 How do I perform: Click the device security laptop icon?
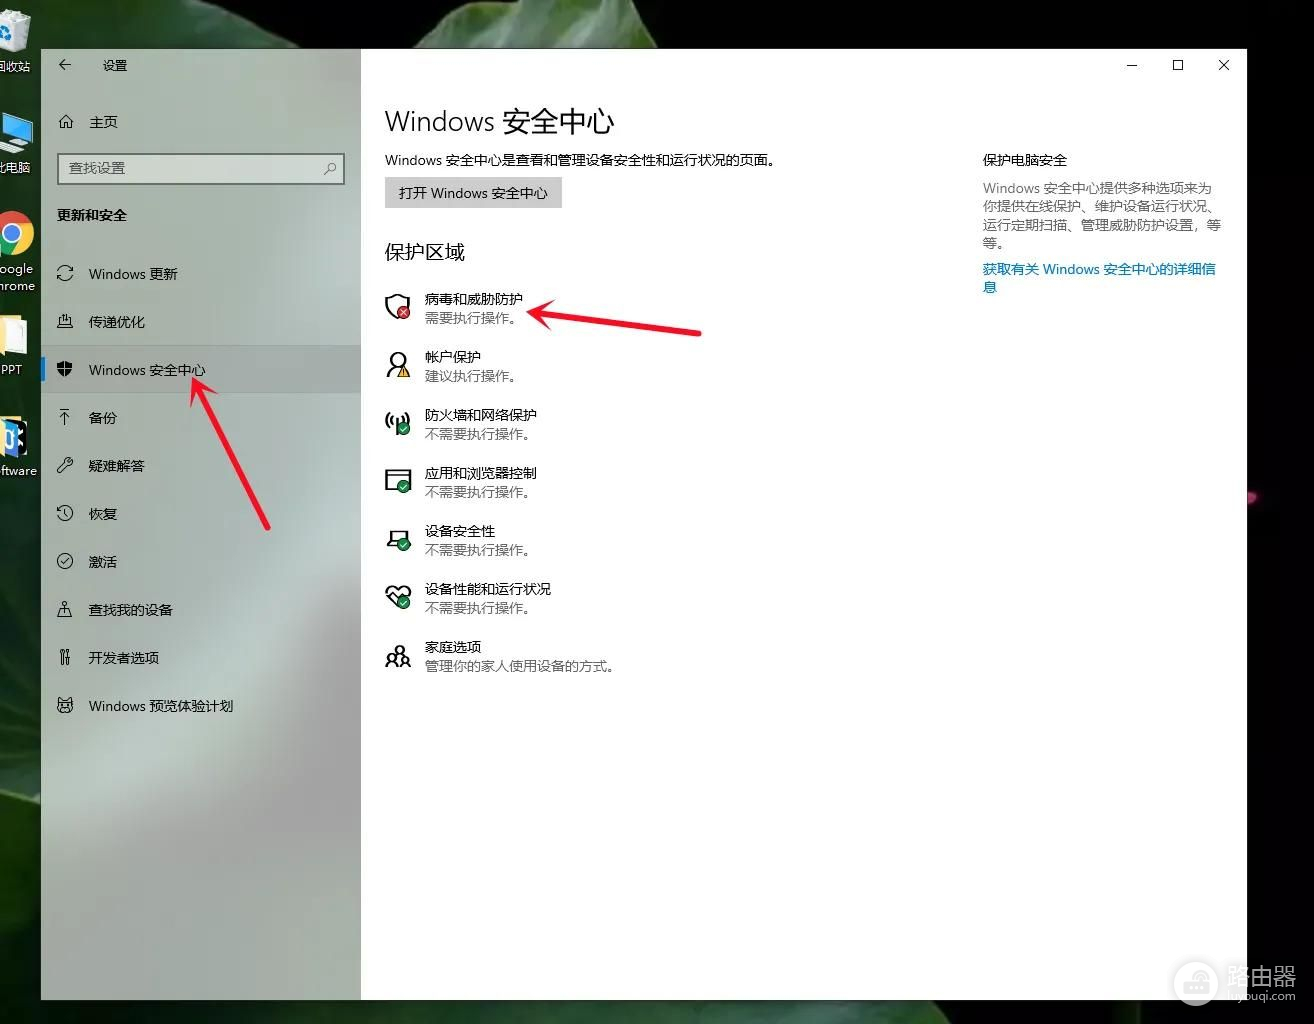(398, 539)
